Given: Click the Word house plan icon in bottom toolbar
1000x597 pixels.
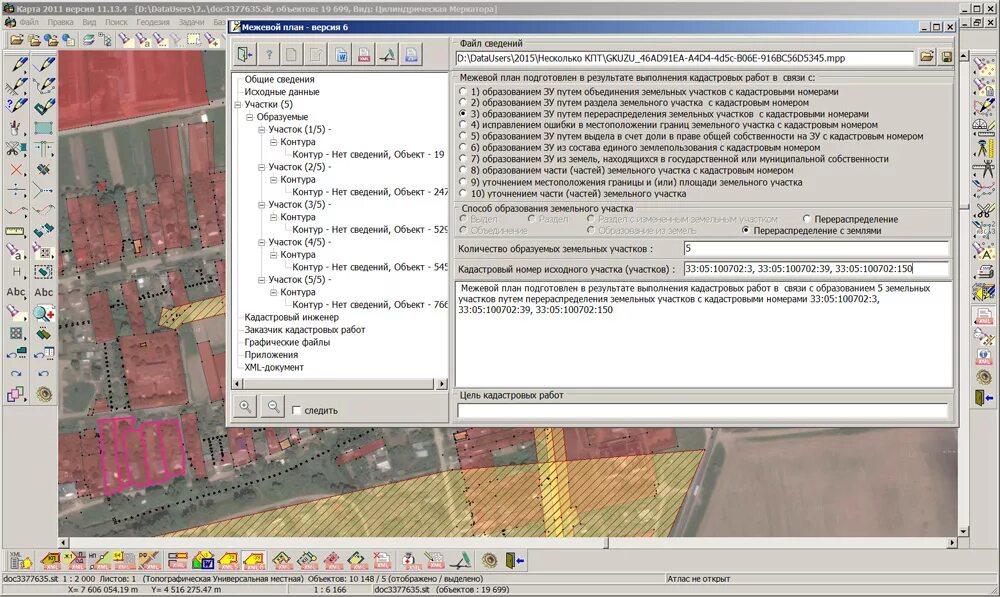Looking at the screenshot, I should coord(203,561).
